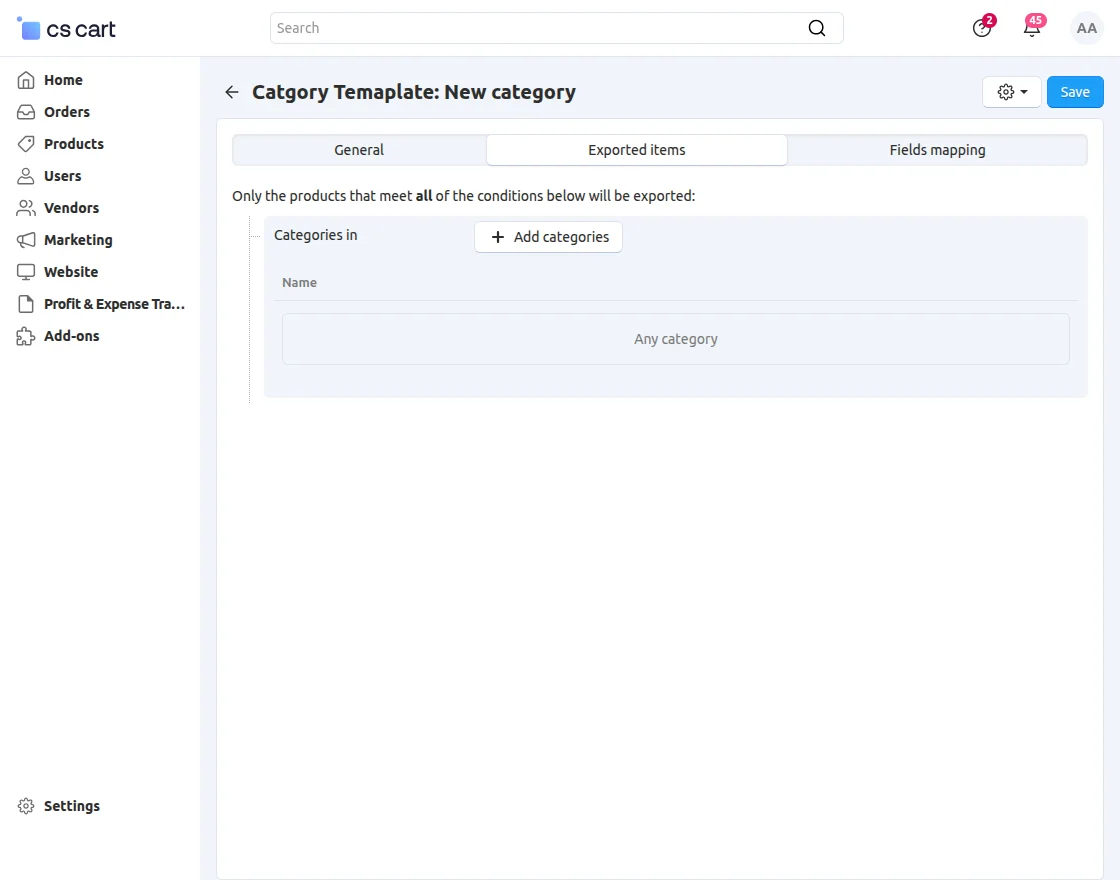
Task: Click the cs-cart logo
Action: 65,28
